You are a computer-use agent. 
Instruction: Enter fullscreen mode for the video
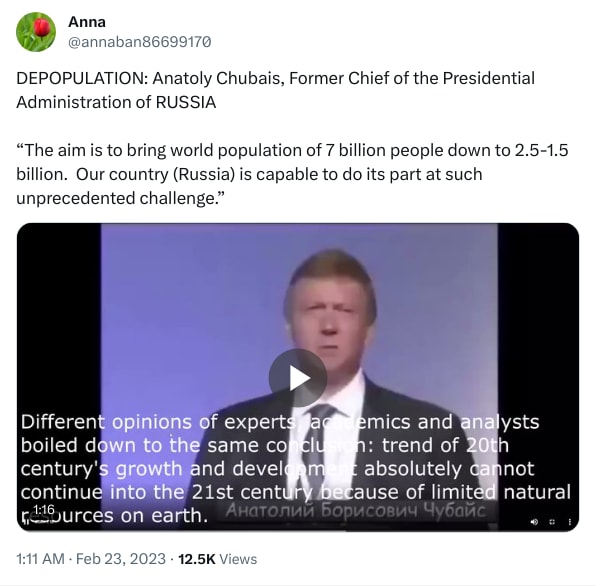click(551, 521)
